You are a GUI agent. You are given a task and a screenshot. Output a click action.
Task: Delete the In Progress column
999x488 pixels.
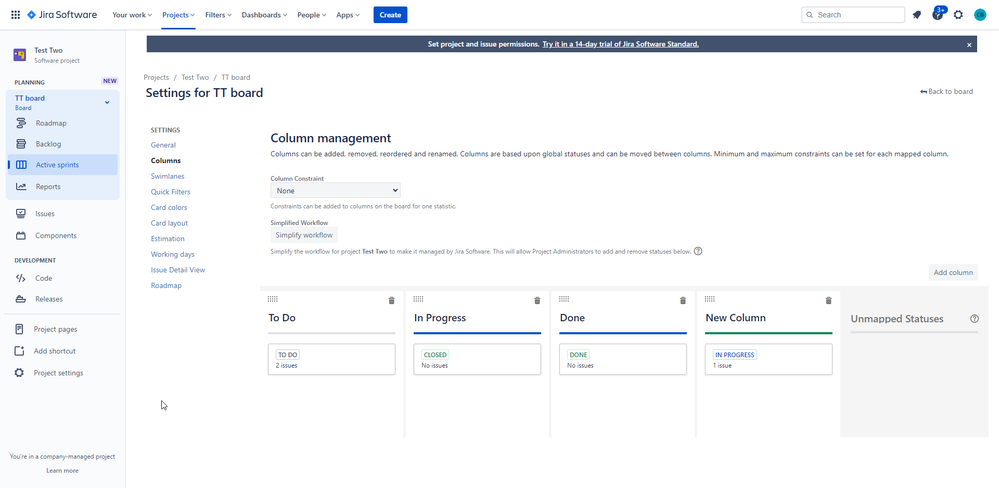tap(537, 301)
